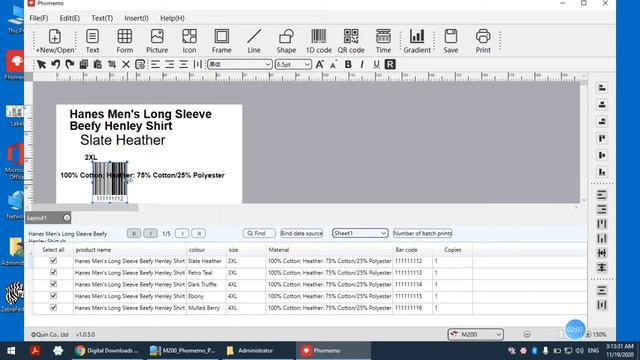Image resolution: width=640 pixels, height=360 pixels.
Task: Open the Sheet1 sheet selector
Action: tap(360, 233)
